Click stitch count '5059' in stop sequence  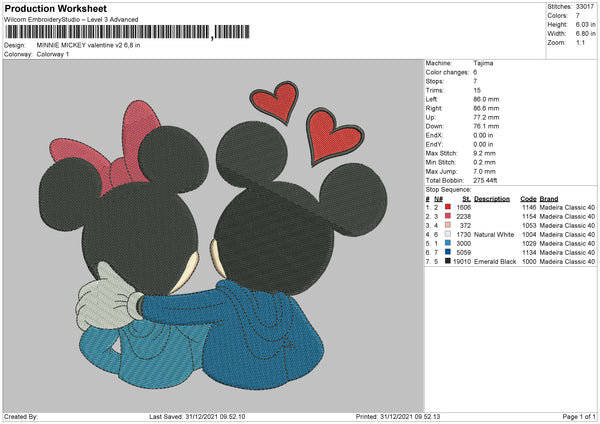point(463,253)
